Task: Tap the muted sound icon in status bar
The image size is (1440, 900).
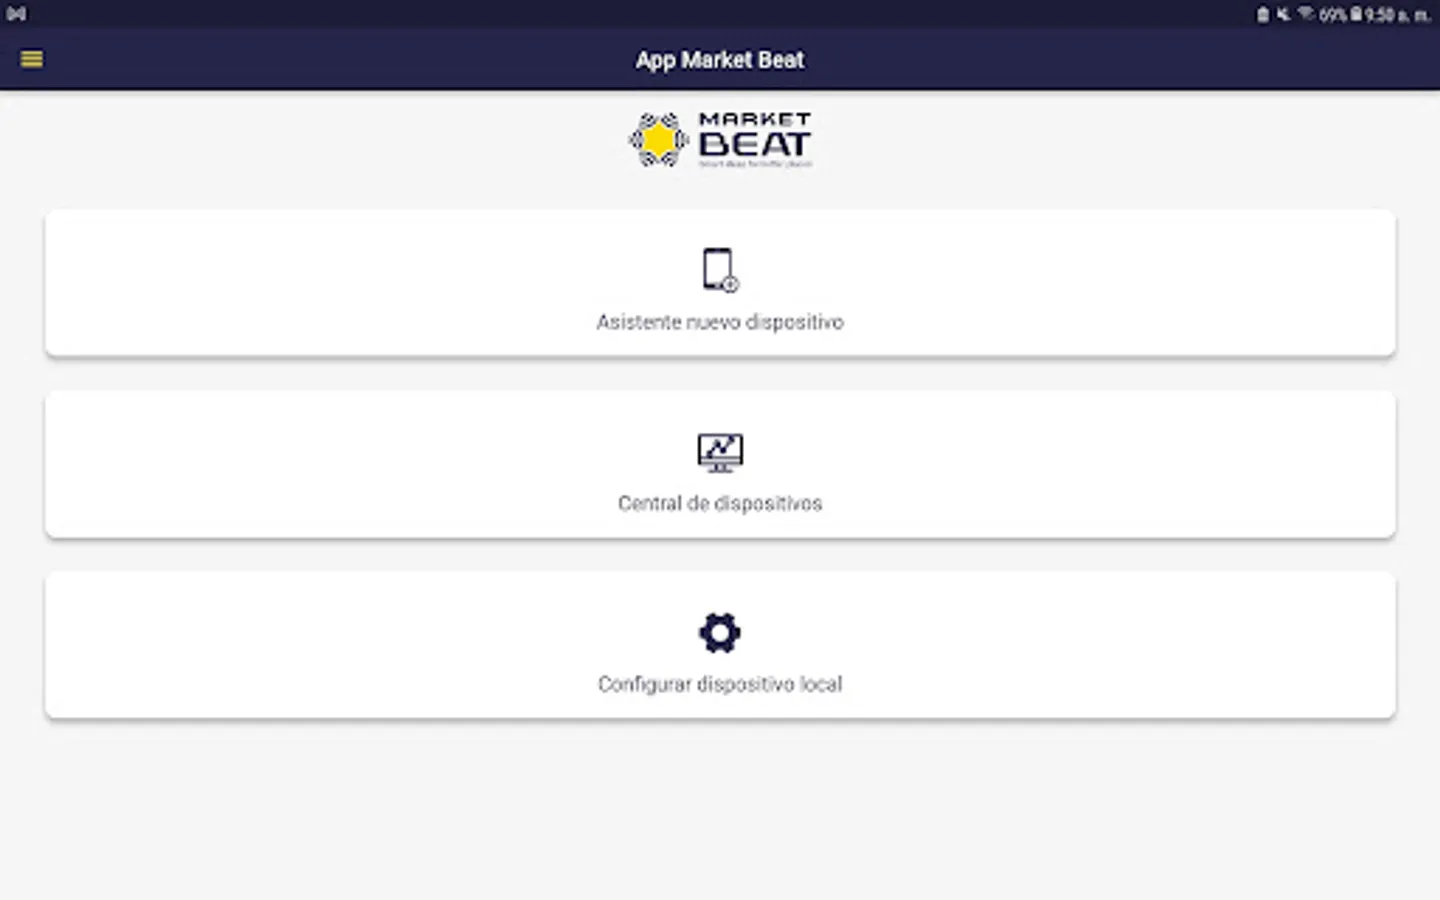Action: point(1283,14)
